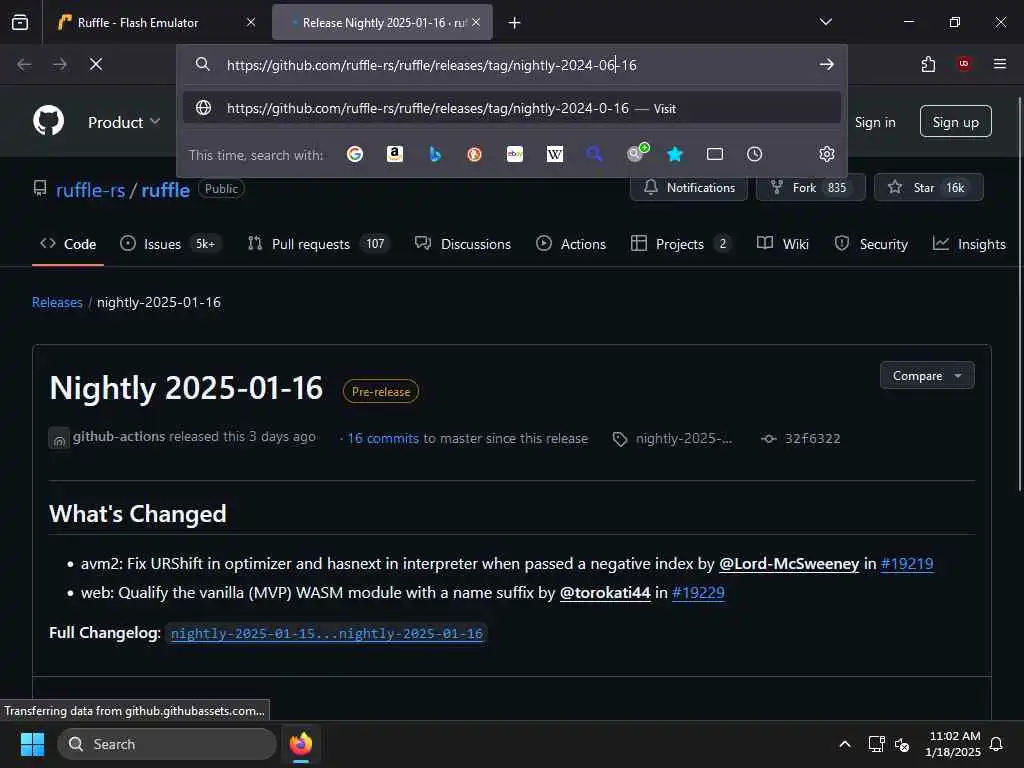Open the 16 commits link

pos(383,439)
